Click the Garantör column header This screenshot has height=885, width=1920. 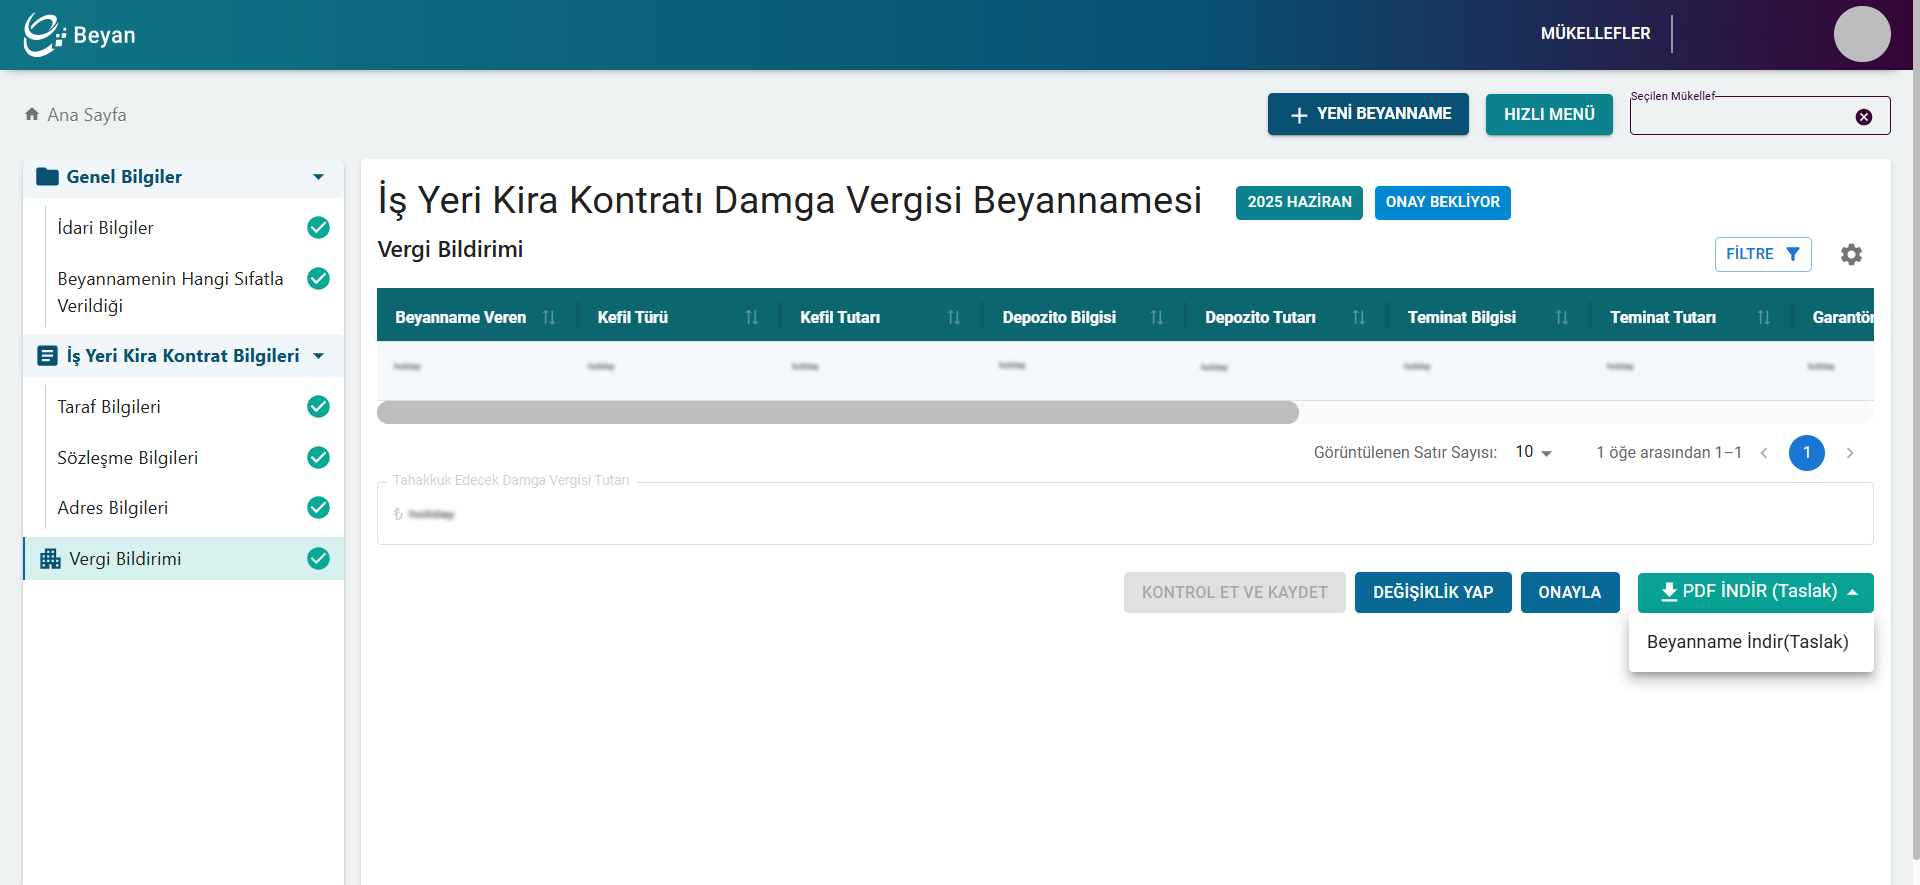(1843, 317)
